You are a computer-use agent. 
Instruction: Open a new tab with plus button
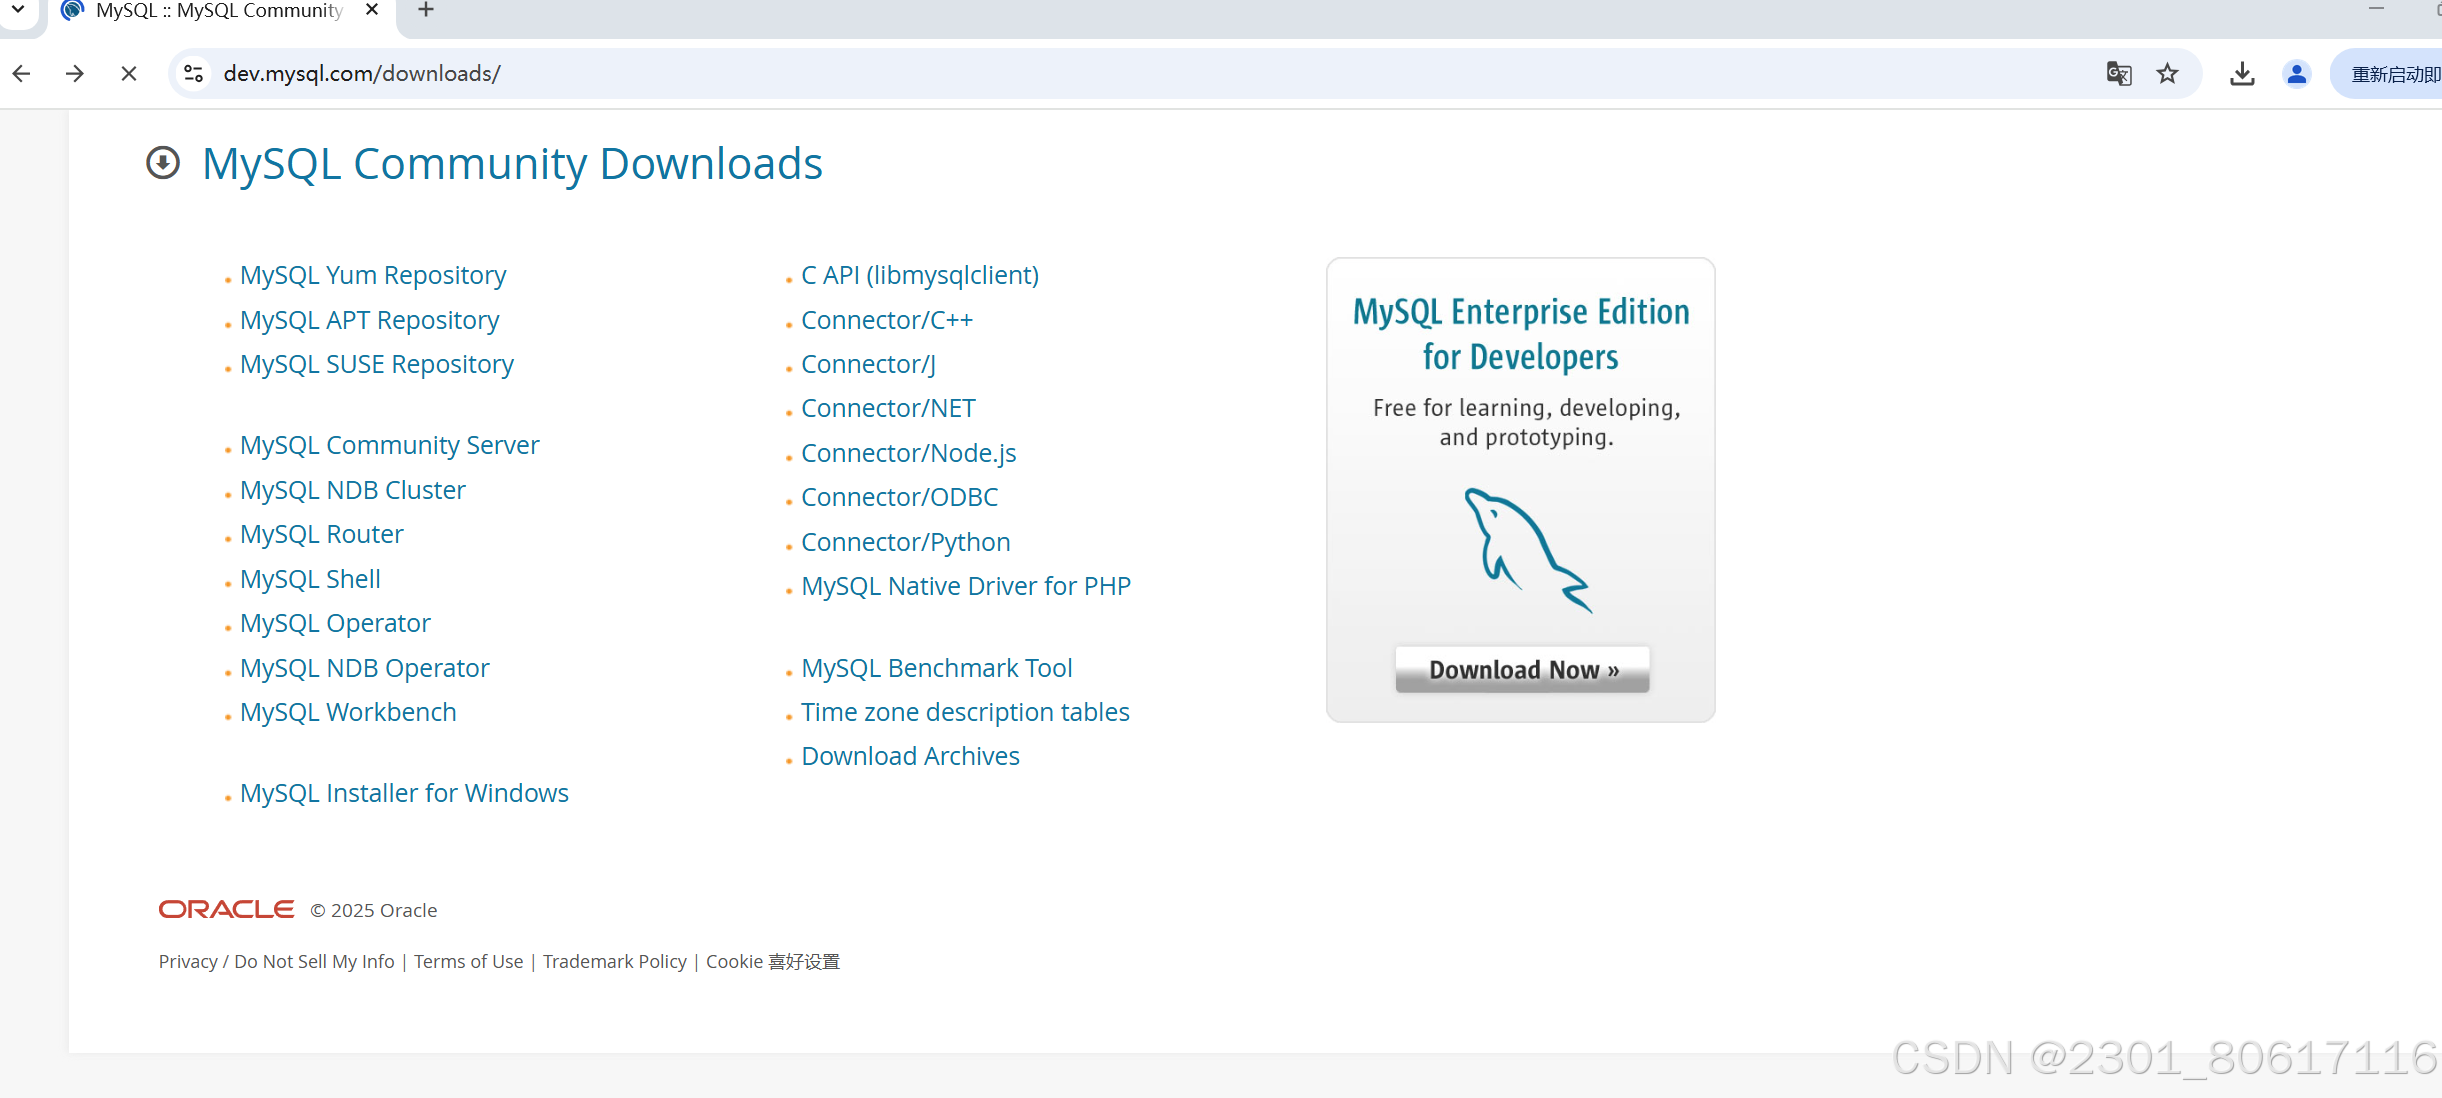pos(426,10)
